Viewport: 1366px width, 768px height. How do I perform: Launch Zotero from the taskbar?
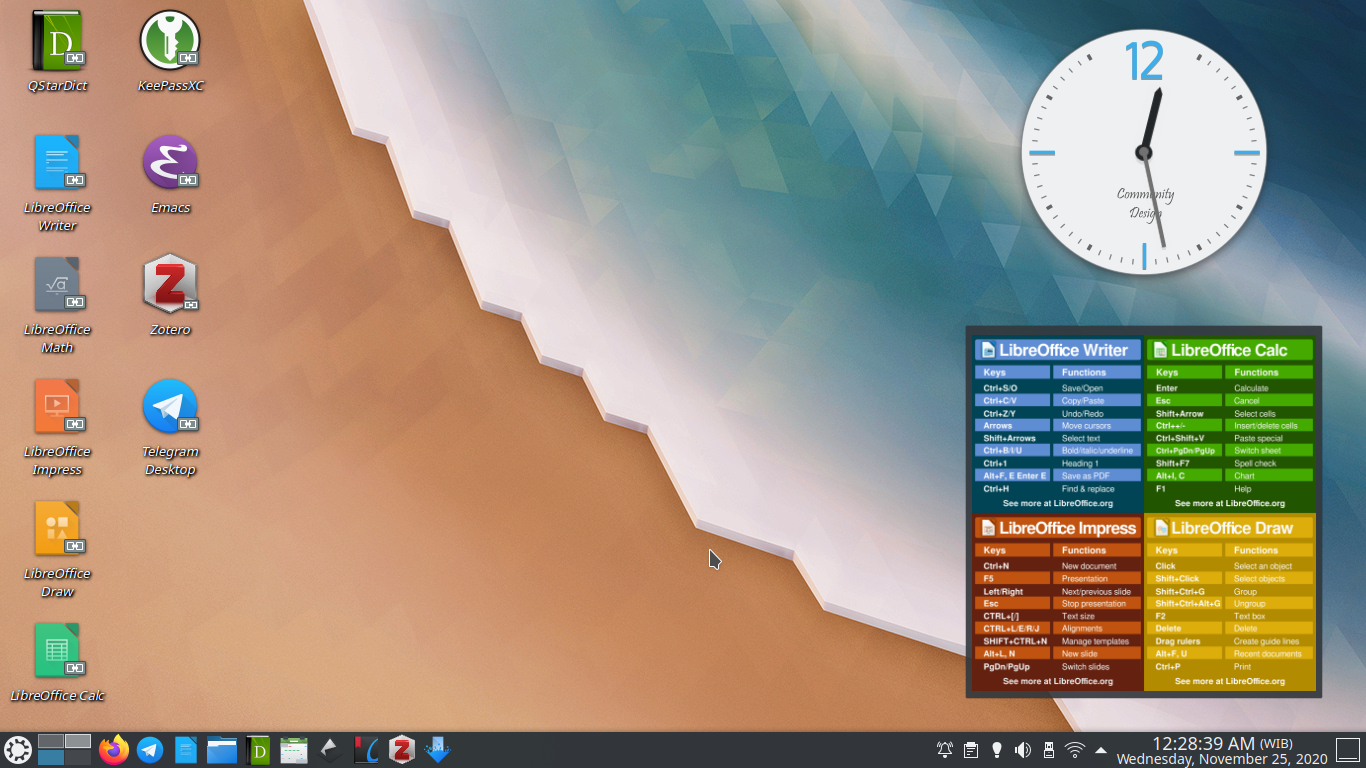point(402,750)
